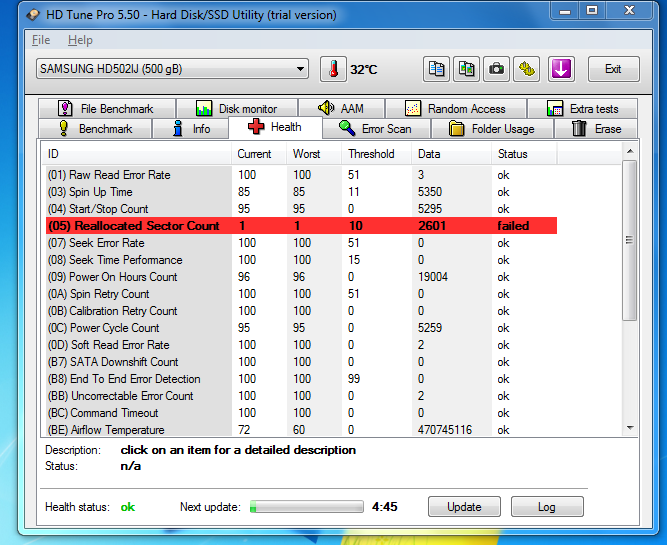Viewport: 667px width, 545px height.
Task: Switch to the Disk monitor tab
Action: click(237, 108)
